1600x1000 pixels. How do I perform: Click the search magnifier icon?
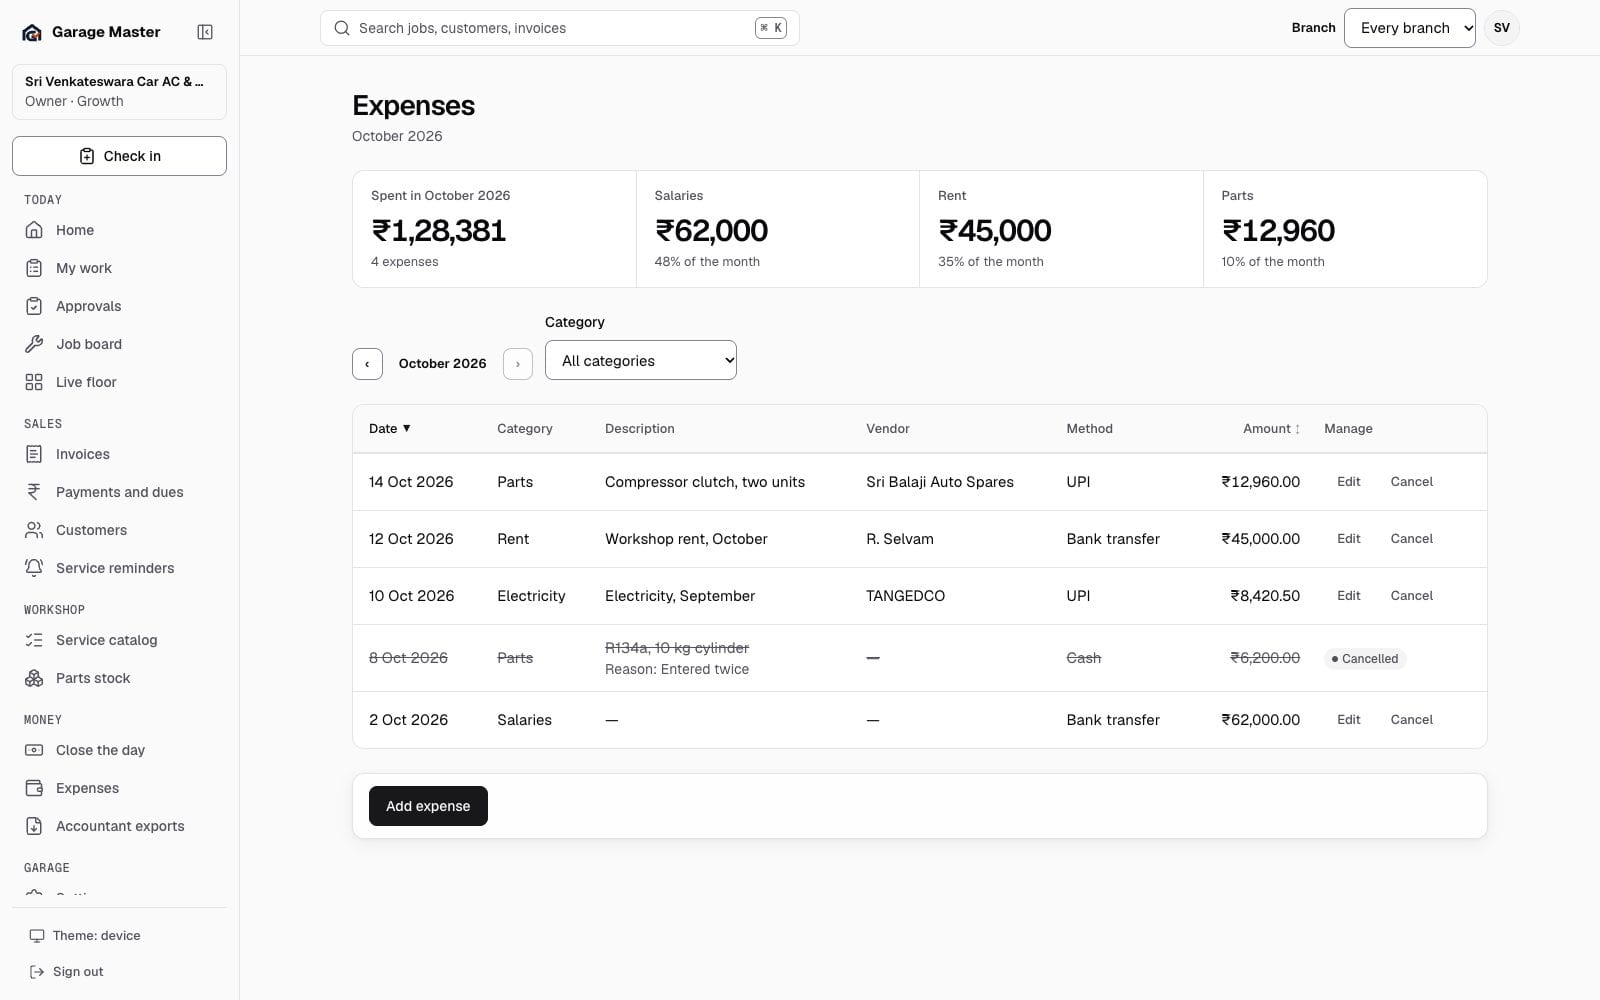(x=342, y=28)
